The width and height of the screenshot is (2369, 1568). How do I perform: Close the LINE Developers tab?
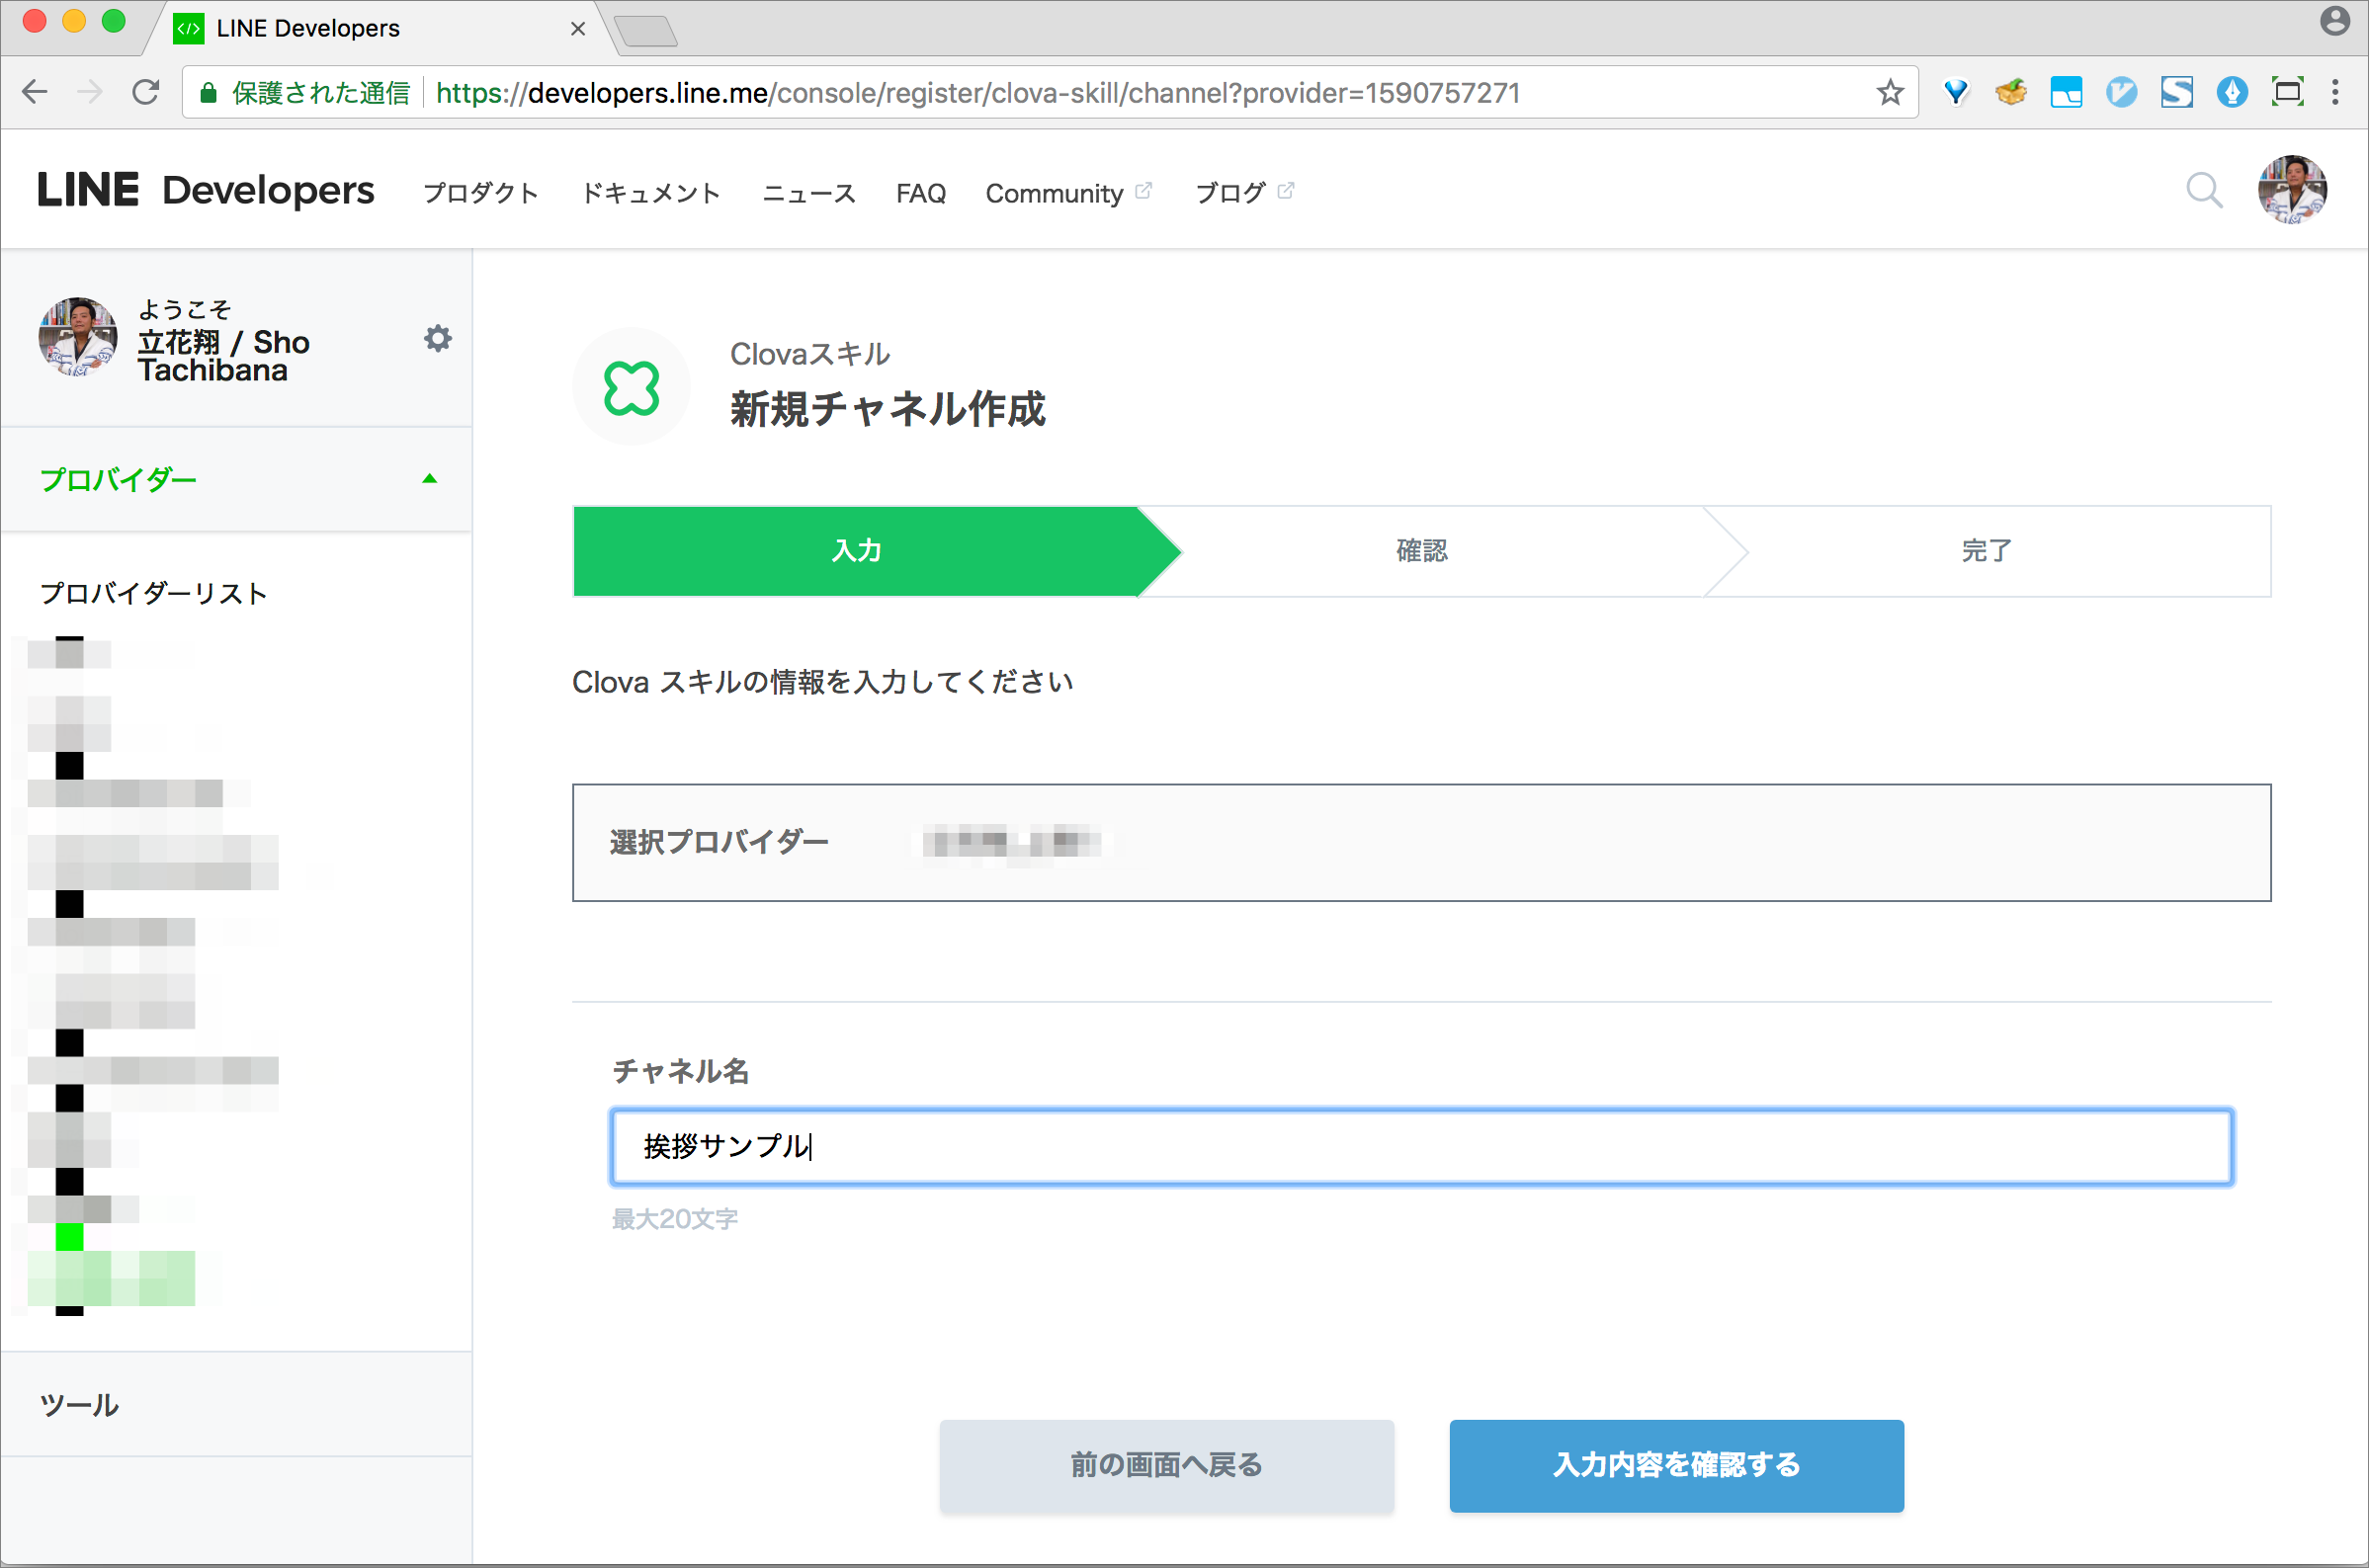click(577, 29)
